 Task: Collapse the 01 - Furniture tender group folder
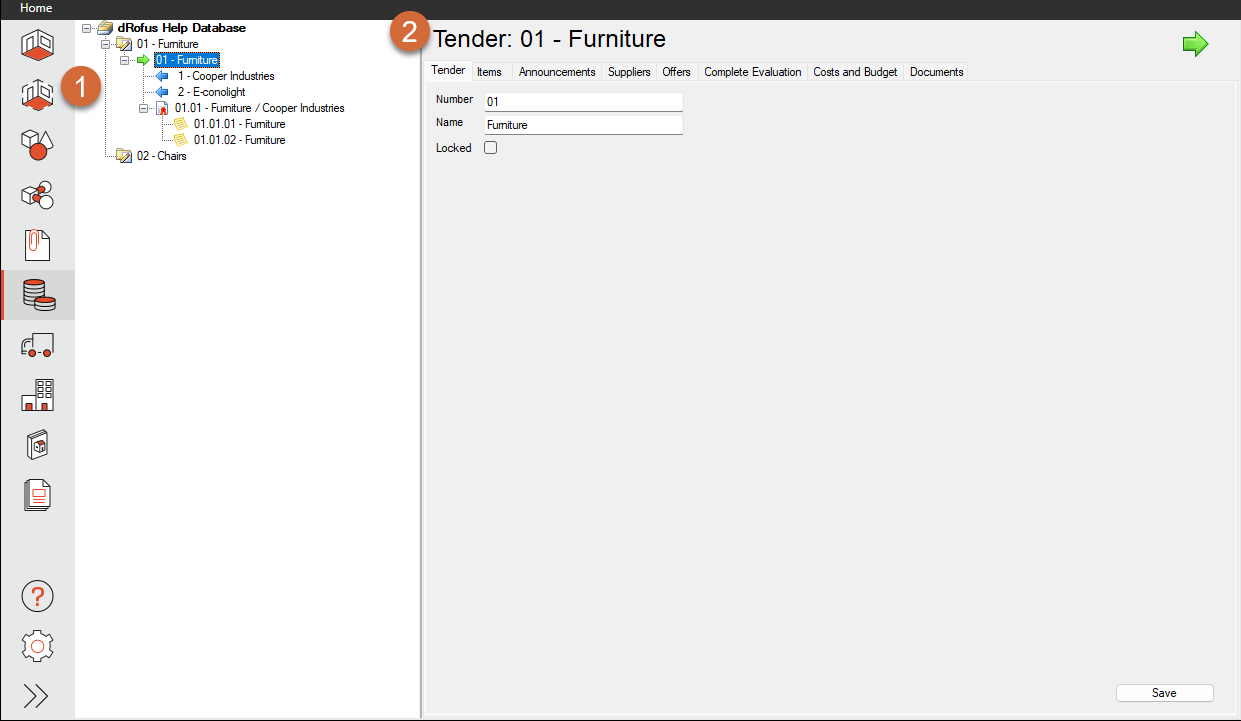click(106, 44)
